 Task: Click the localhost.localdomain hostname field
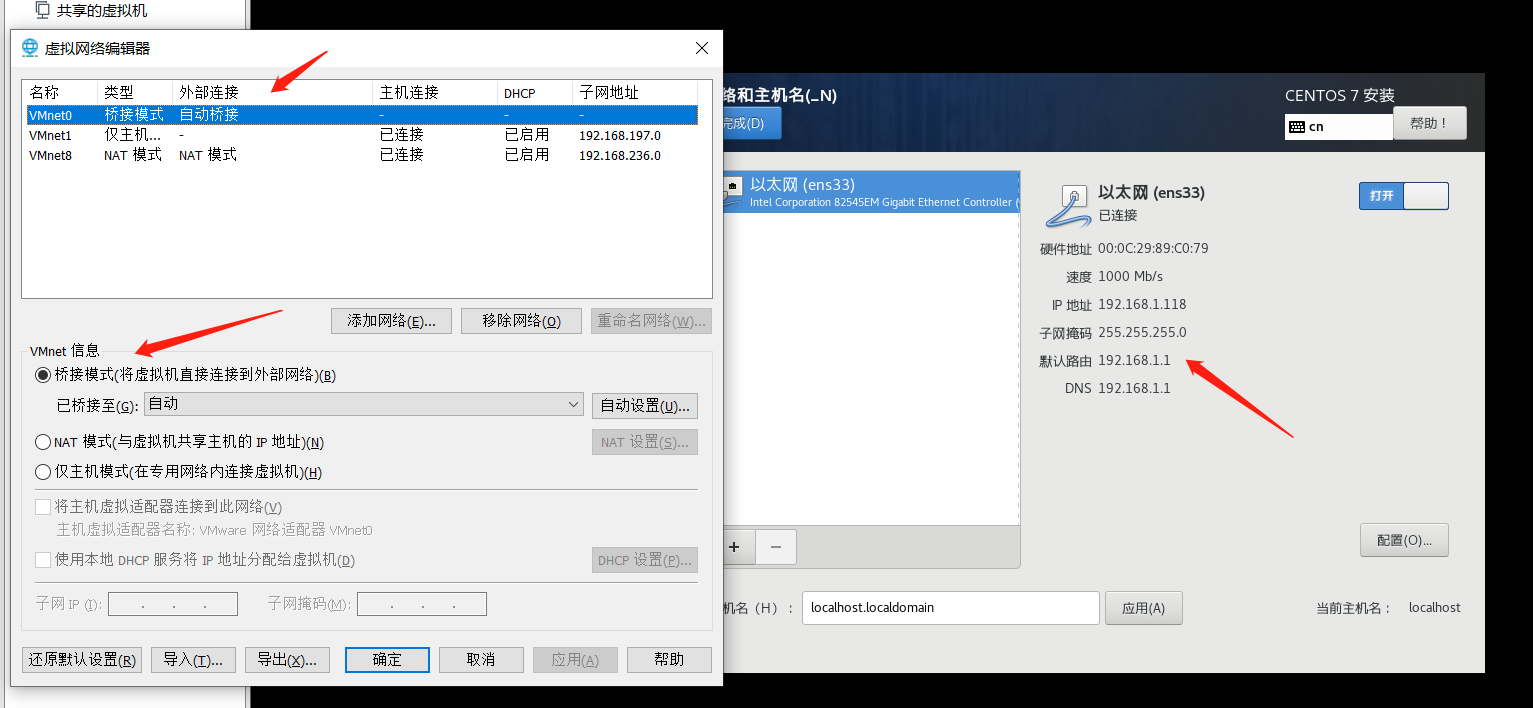[x=950, y=607]
